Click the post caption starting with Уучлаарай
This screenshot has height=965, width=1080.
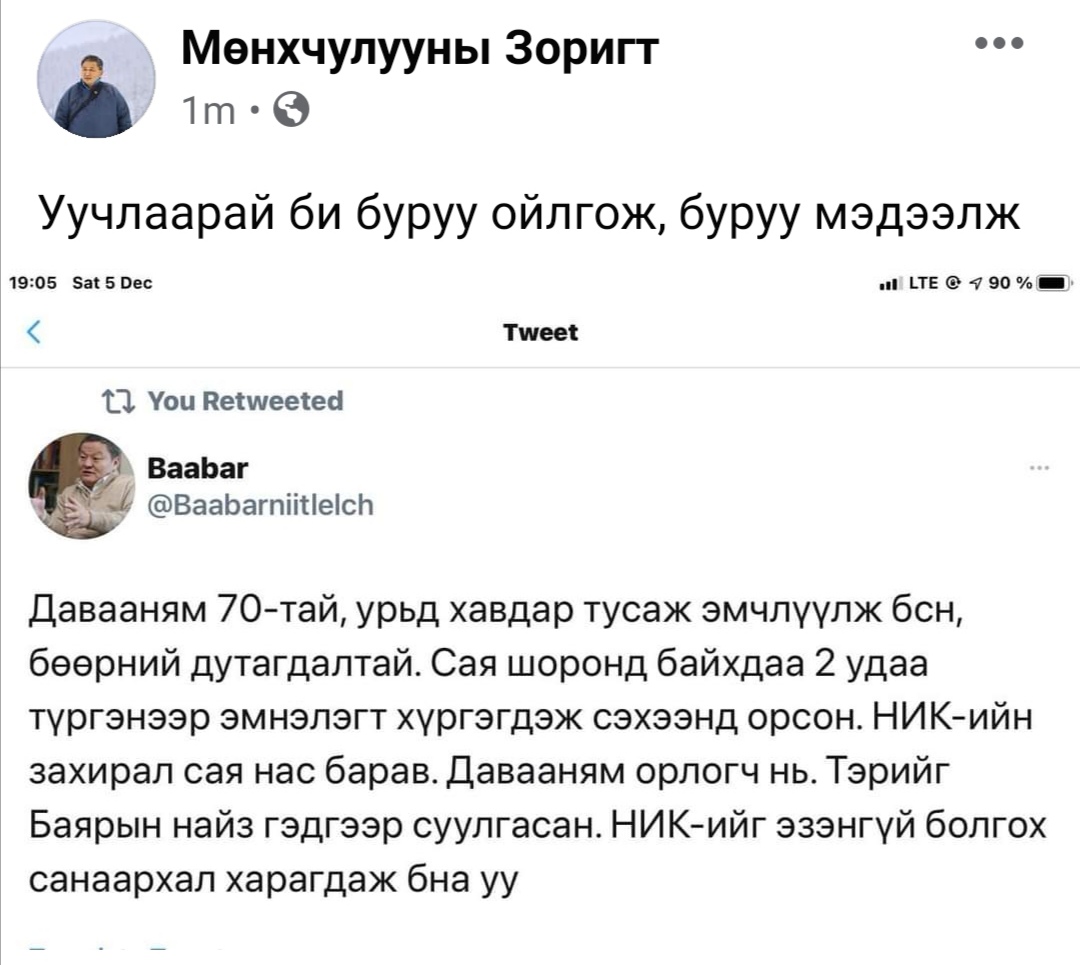pos(529,211)
